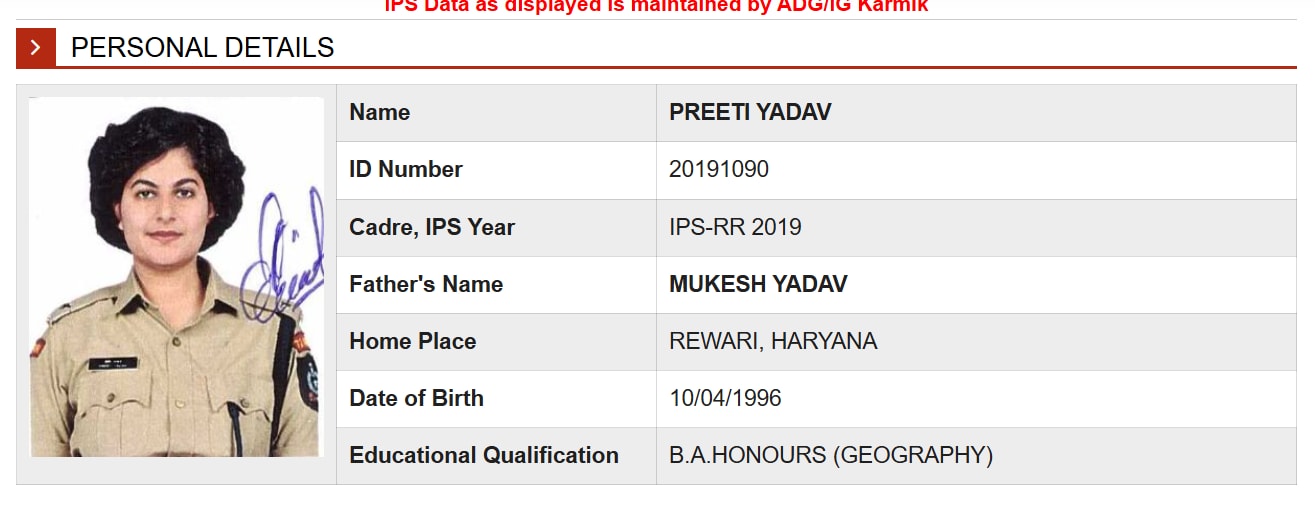Screen dimensions: 1315x506
Task: Open the officer's profile photo
Action: [x=176, y=277]
